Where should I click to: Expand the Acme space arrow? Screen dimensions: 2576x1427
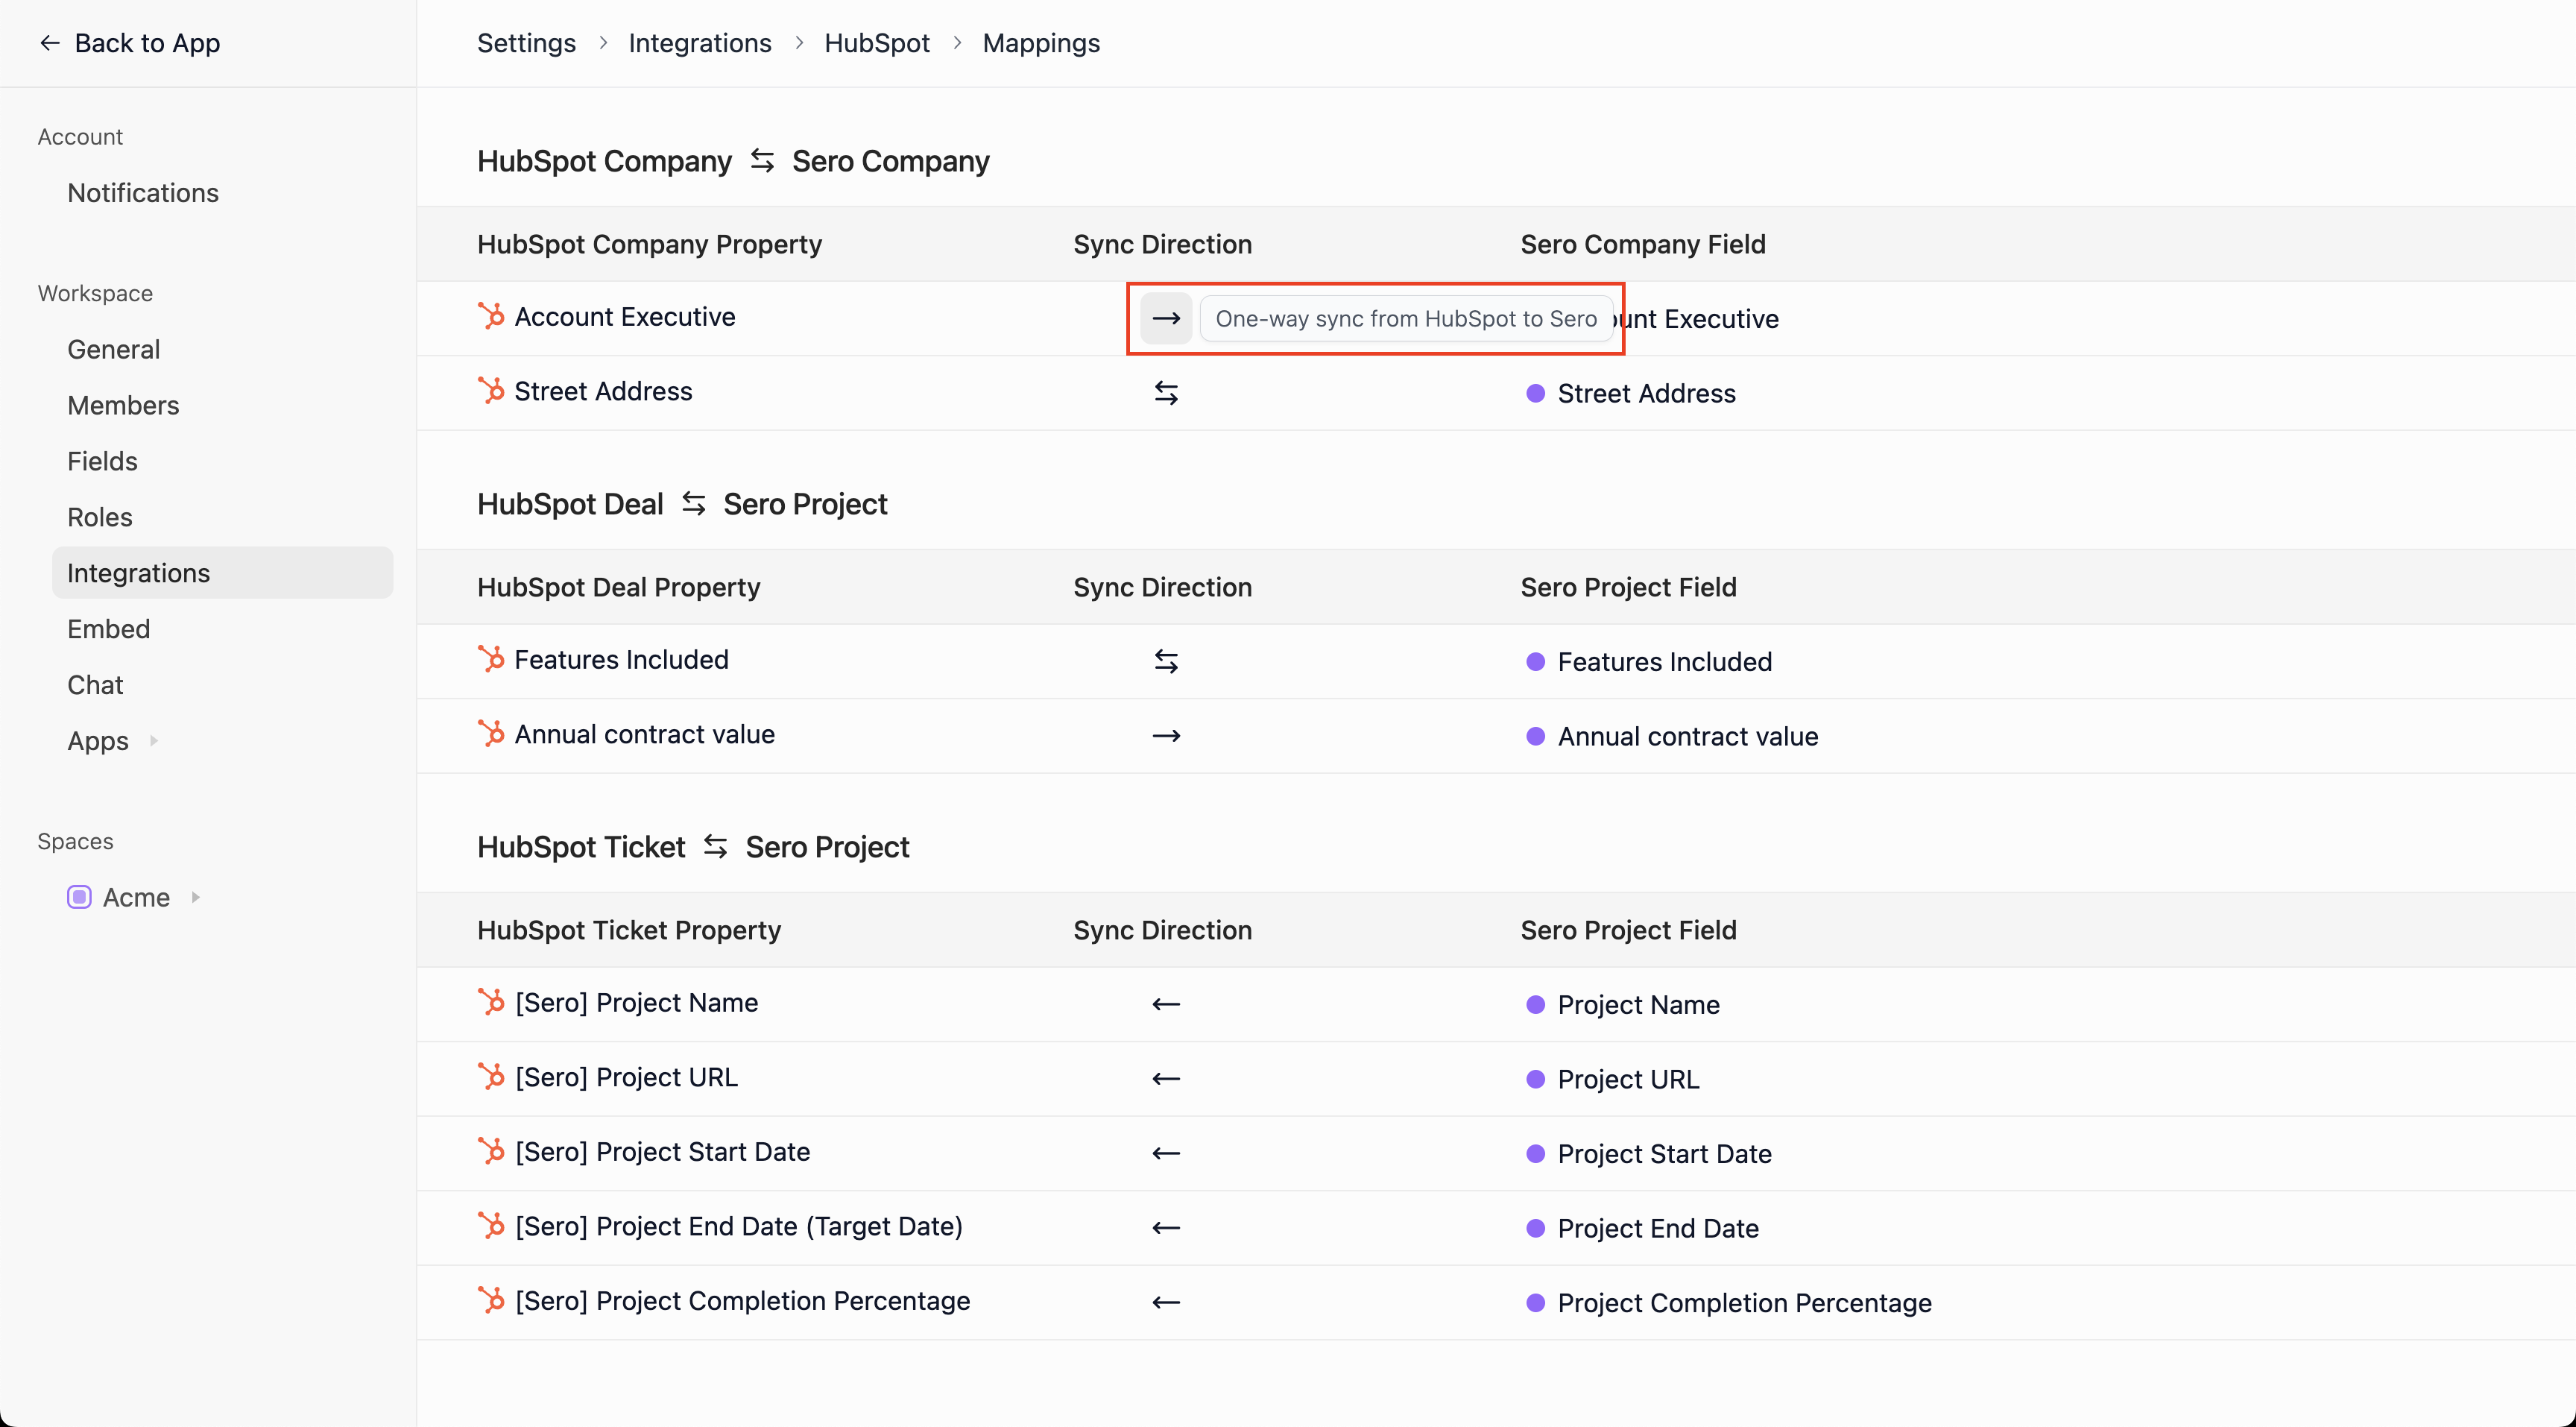click(196, 897)
